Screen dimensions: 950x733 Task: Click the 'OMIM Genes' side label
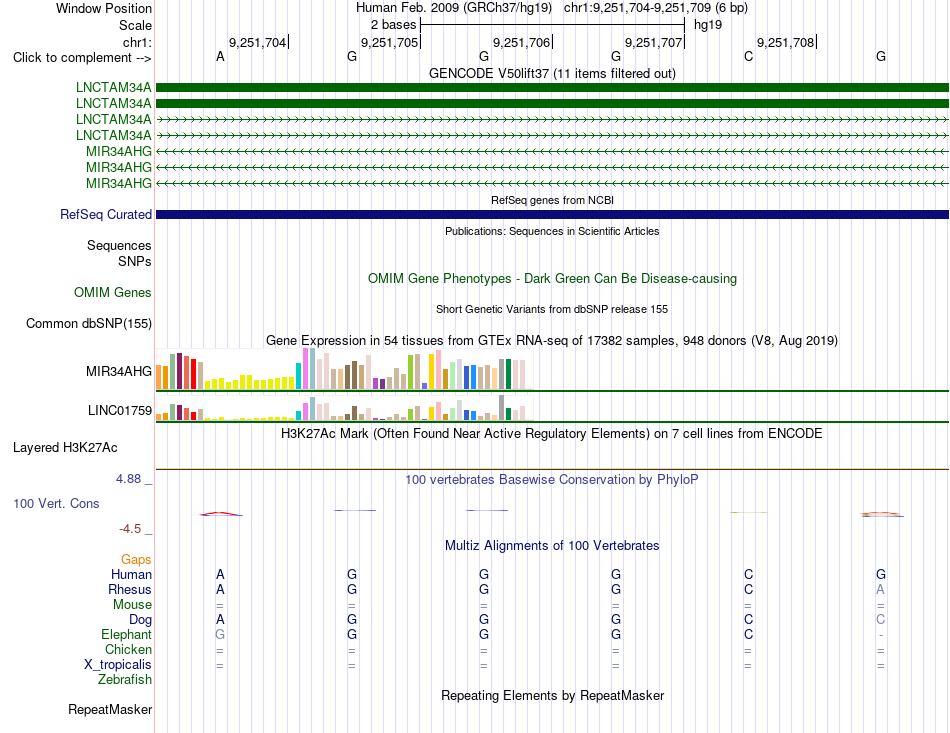pos(113,293)
